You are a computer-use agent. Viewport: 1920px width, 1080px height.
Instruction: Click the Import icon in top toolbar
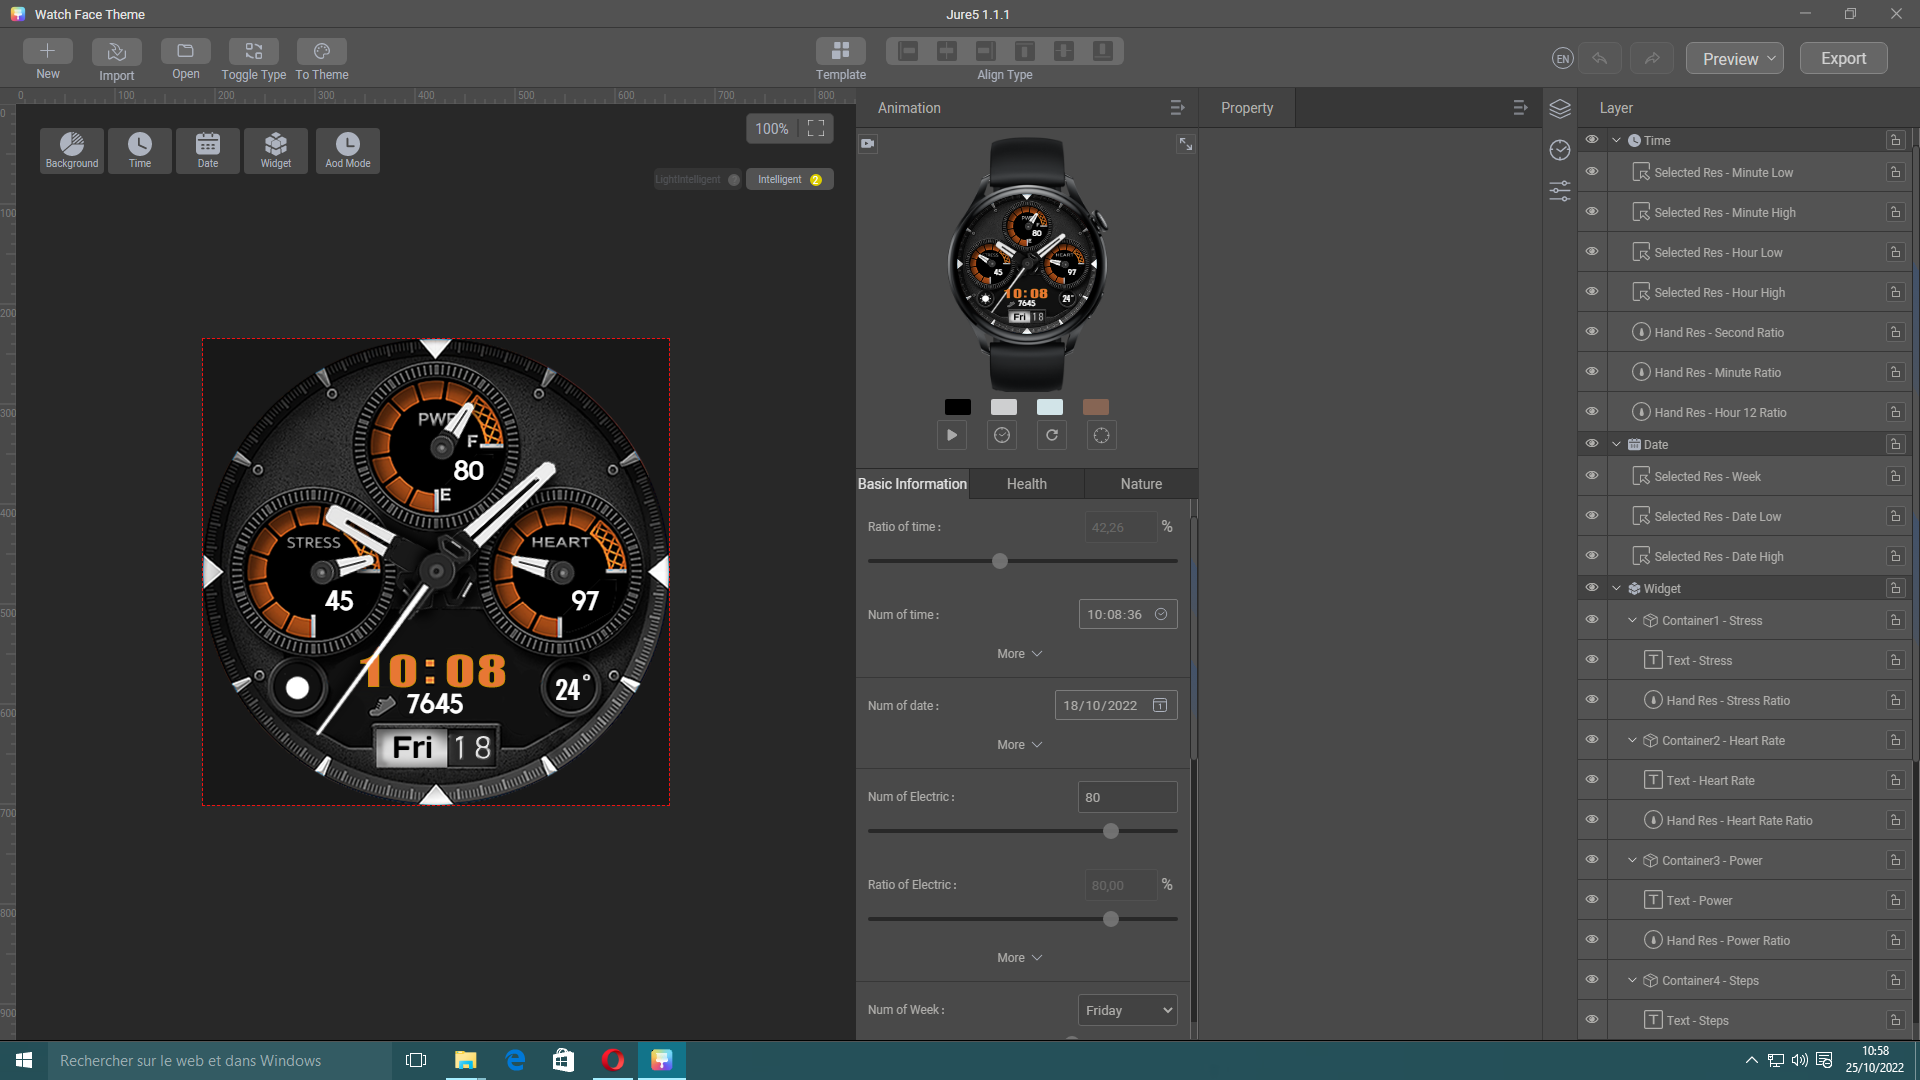click(x=116, y=52)
